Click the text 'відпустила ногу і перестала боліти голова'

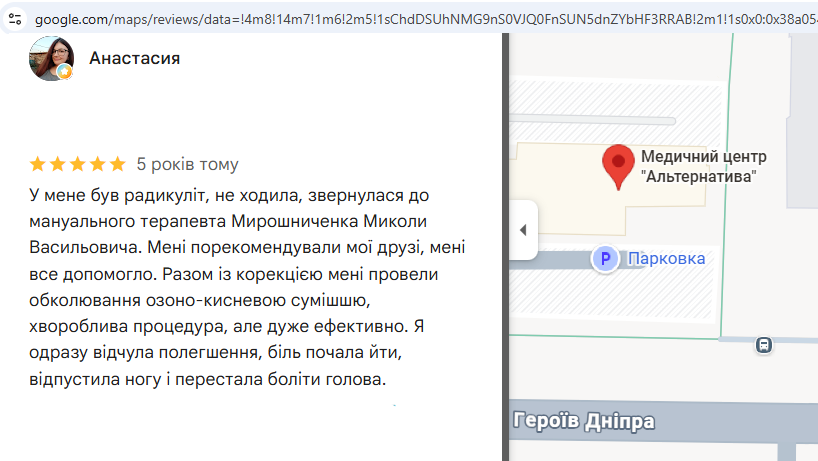pyautogui.click(x=206, y=379)
